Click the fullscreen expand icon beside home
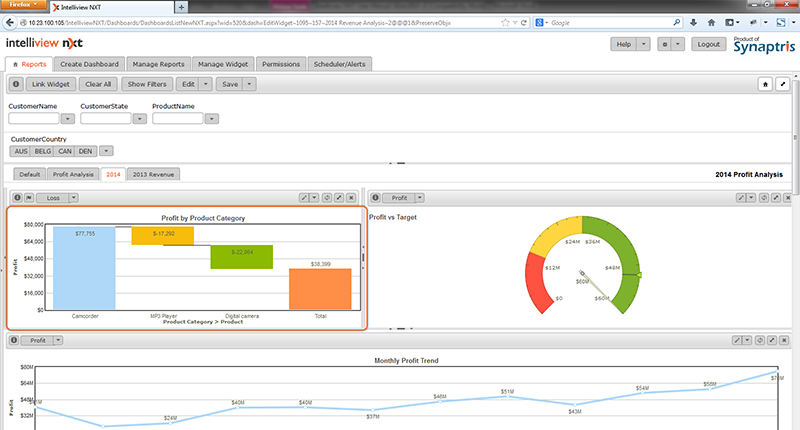This screenshot has height=430, width=800. tap(783, 85)
